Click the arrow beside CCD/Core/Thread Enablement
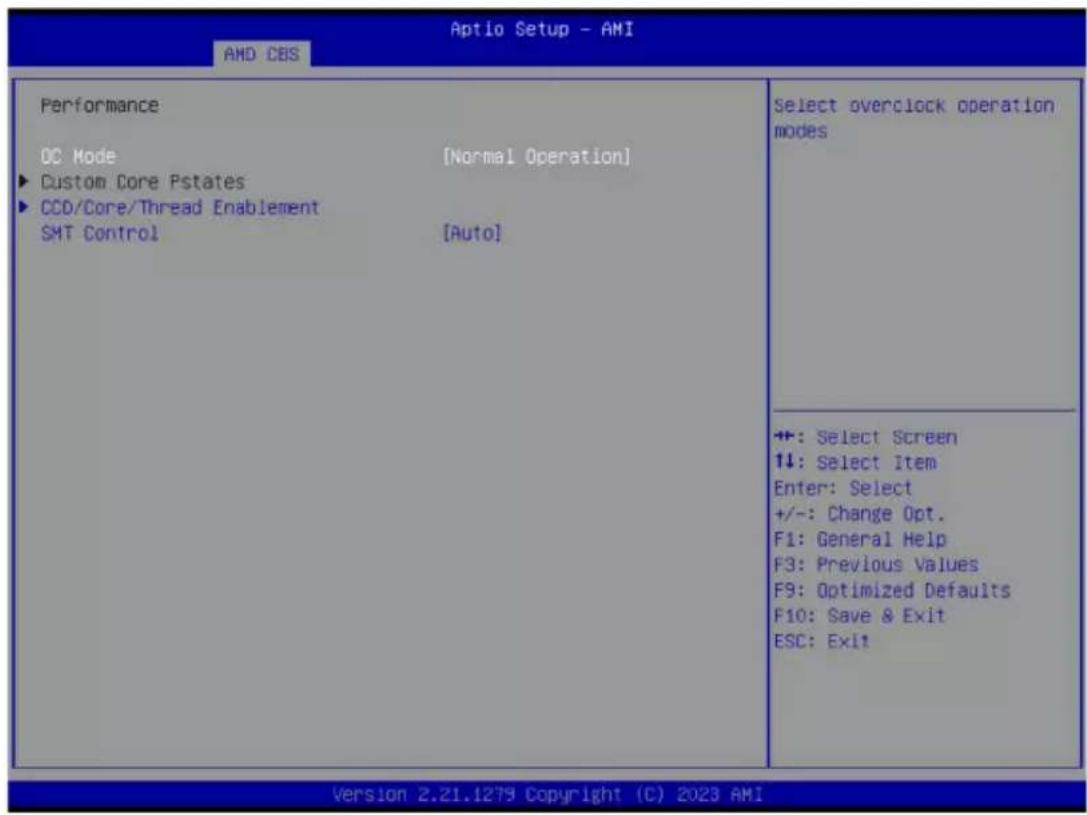The height and width of the screenshot is (815, 1087). click(x=26, y=207)
